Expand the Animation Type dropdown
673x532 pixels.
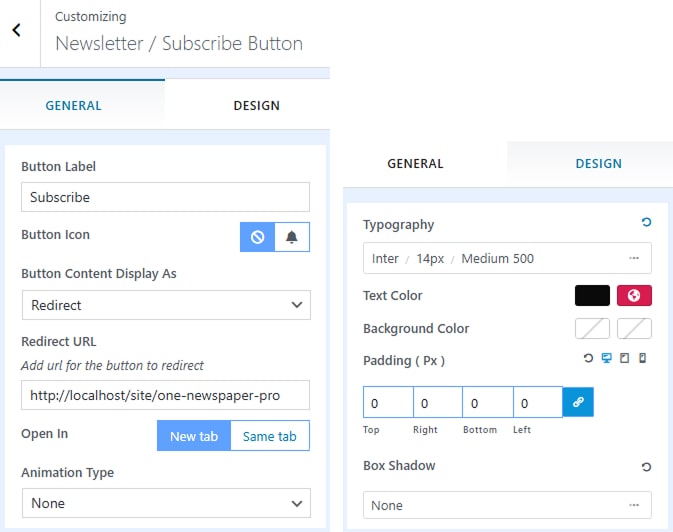(166, 503)
